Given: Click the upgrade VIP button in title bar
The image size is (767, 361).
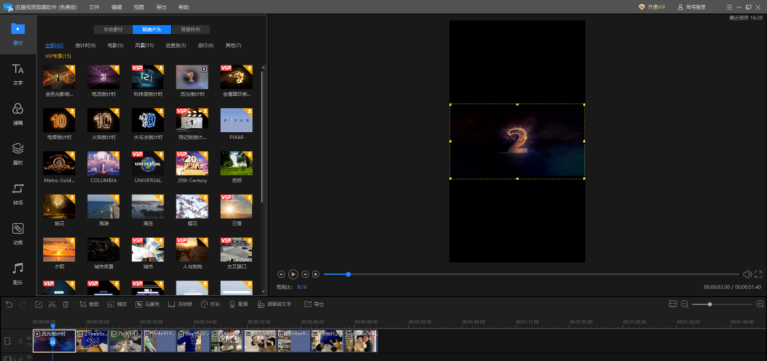Looking at the screenshot, I should point(652,7).
